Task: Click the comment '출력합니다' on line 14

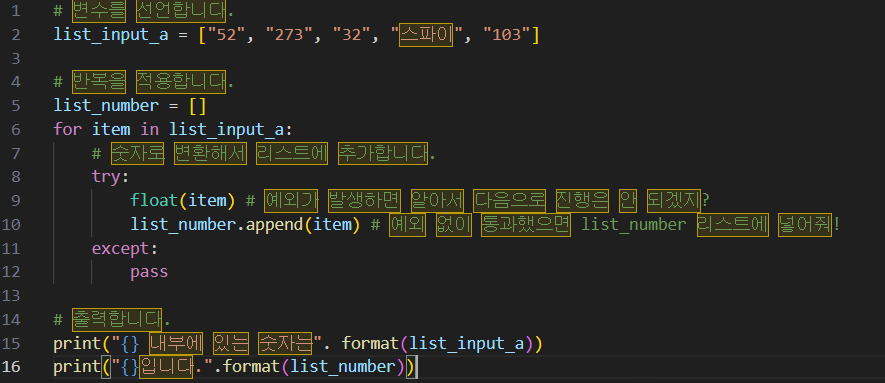Action: [117, 319]
